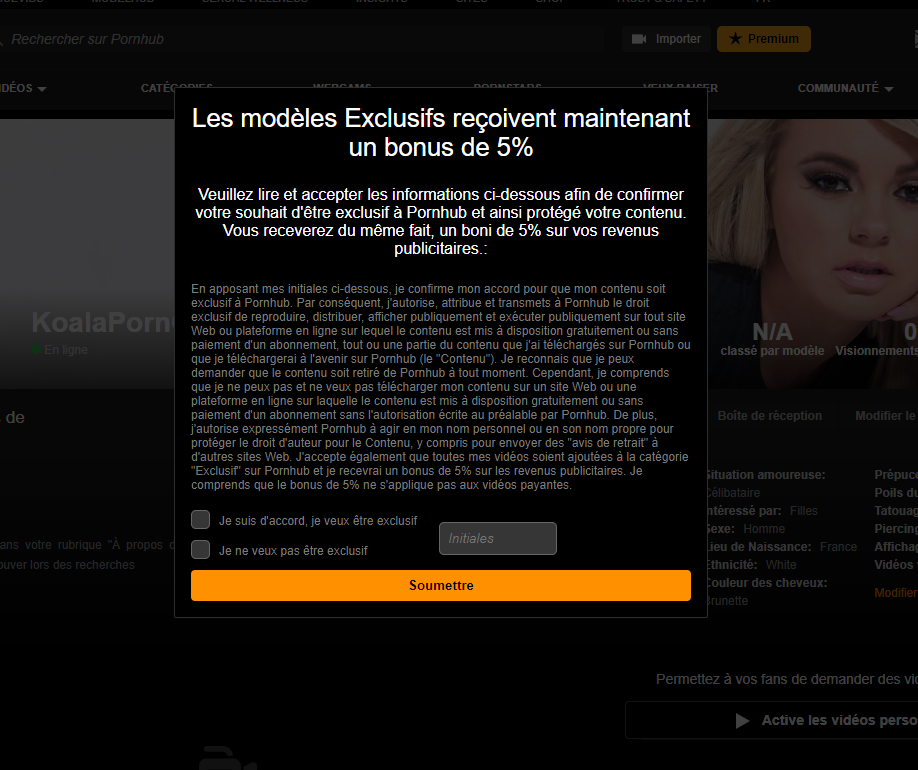
Task: Check "Je suis d'accord, je veux être exclusif"
Action: (200, 519)
